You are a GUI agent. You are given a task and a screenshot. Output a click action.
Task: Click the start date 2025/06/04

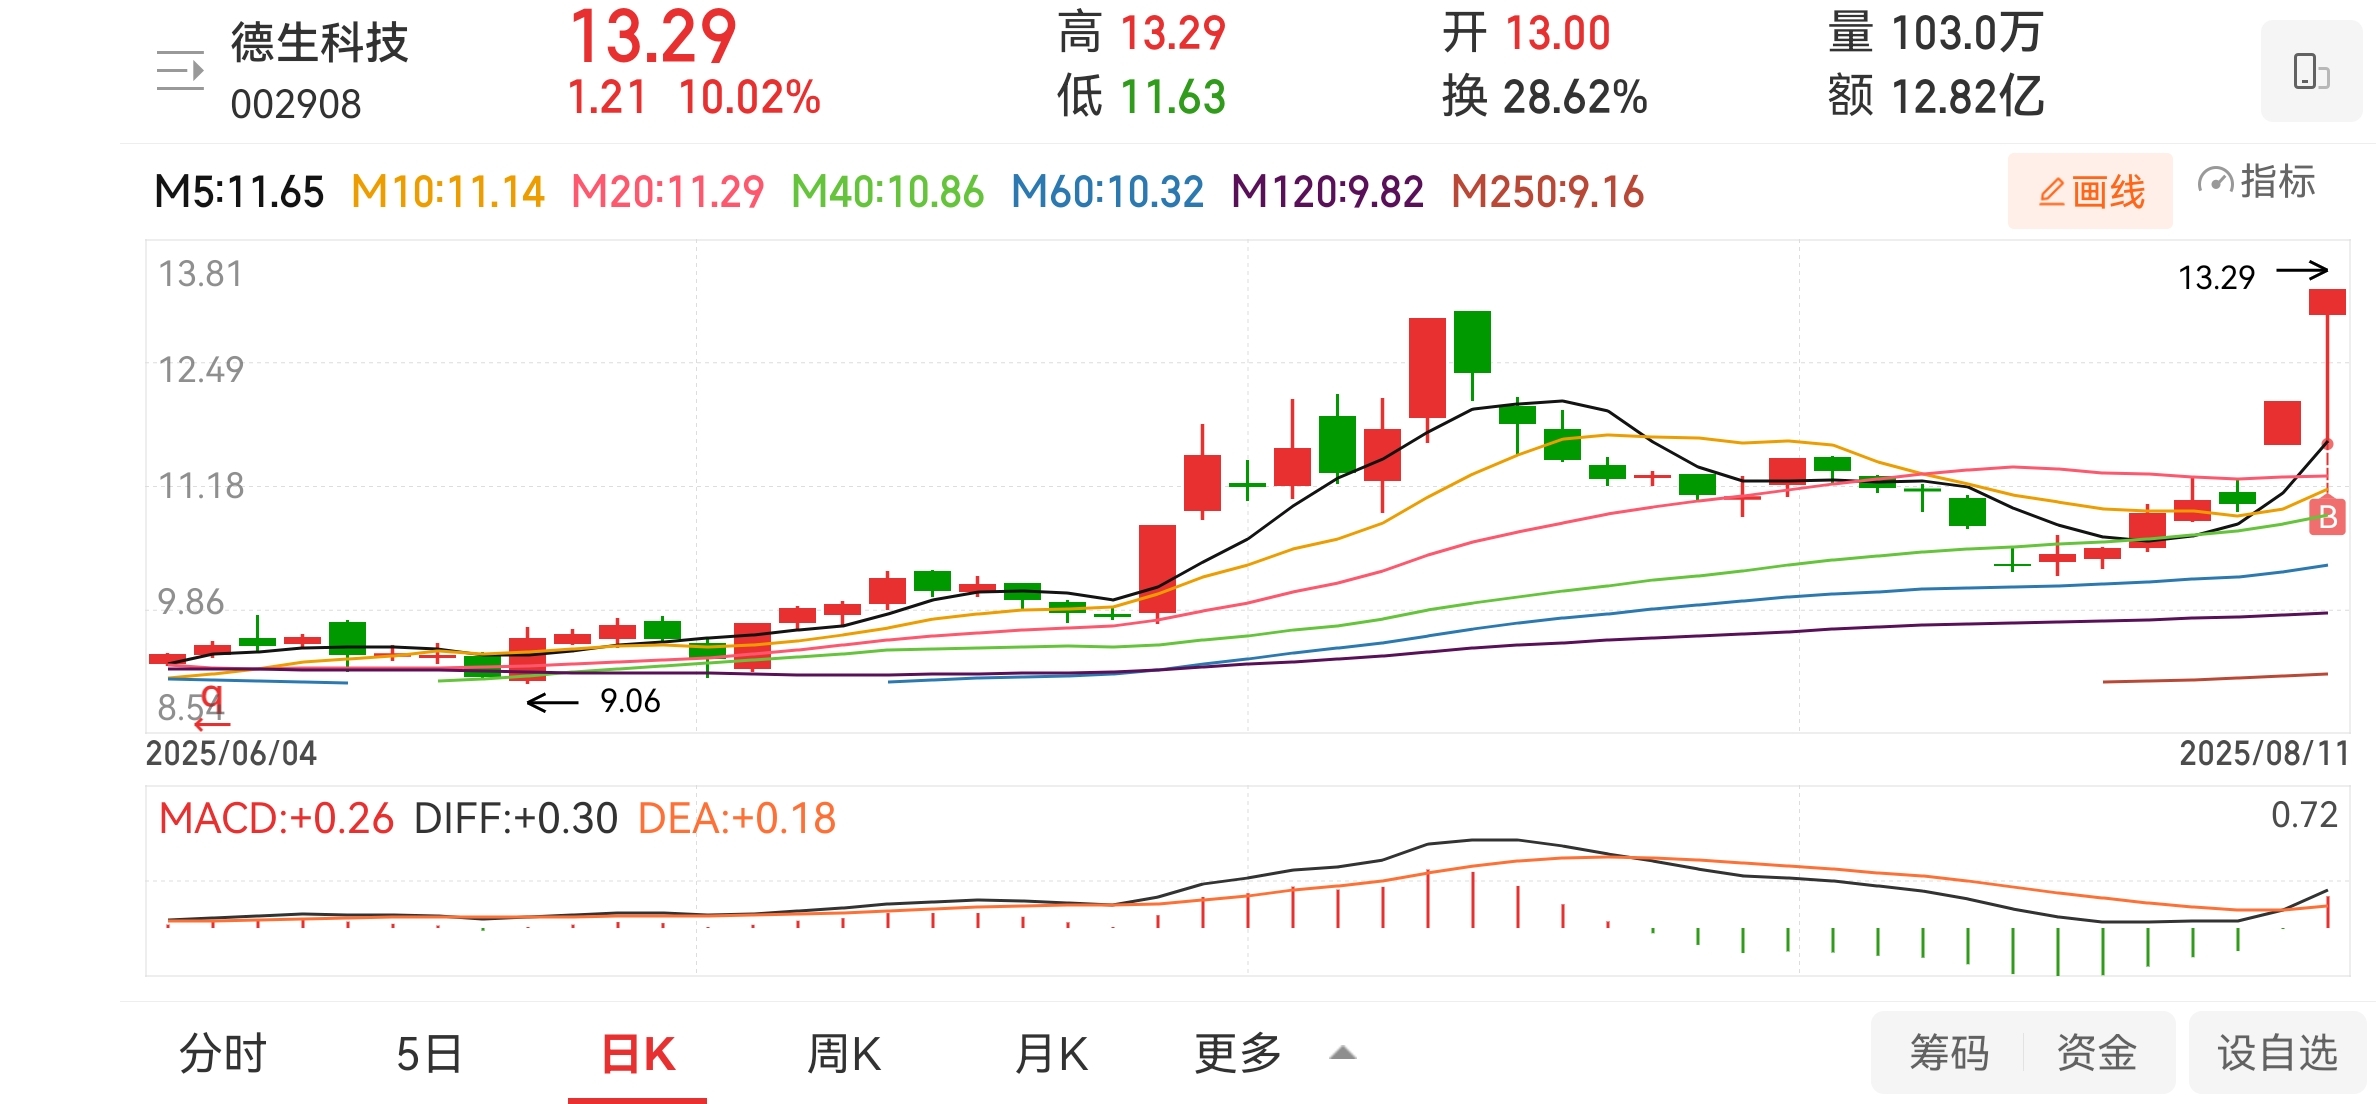pyautogui.click(x=231, y=753)
